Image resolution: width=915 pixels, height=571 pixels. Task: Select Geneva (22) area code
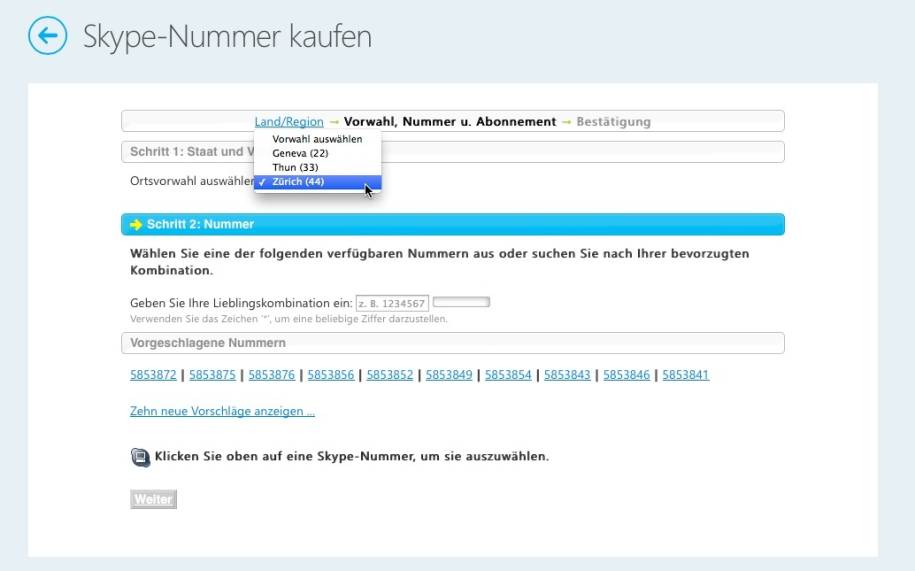317,153
